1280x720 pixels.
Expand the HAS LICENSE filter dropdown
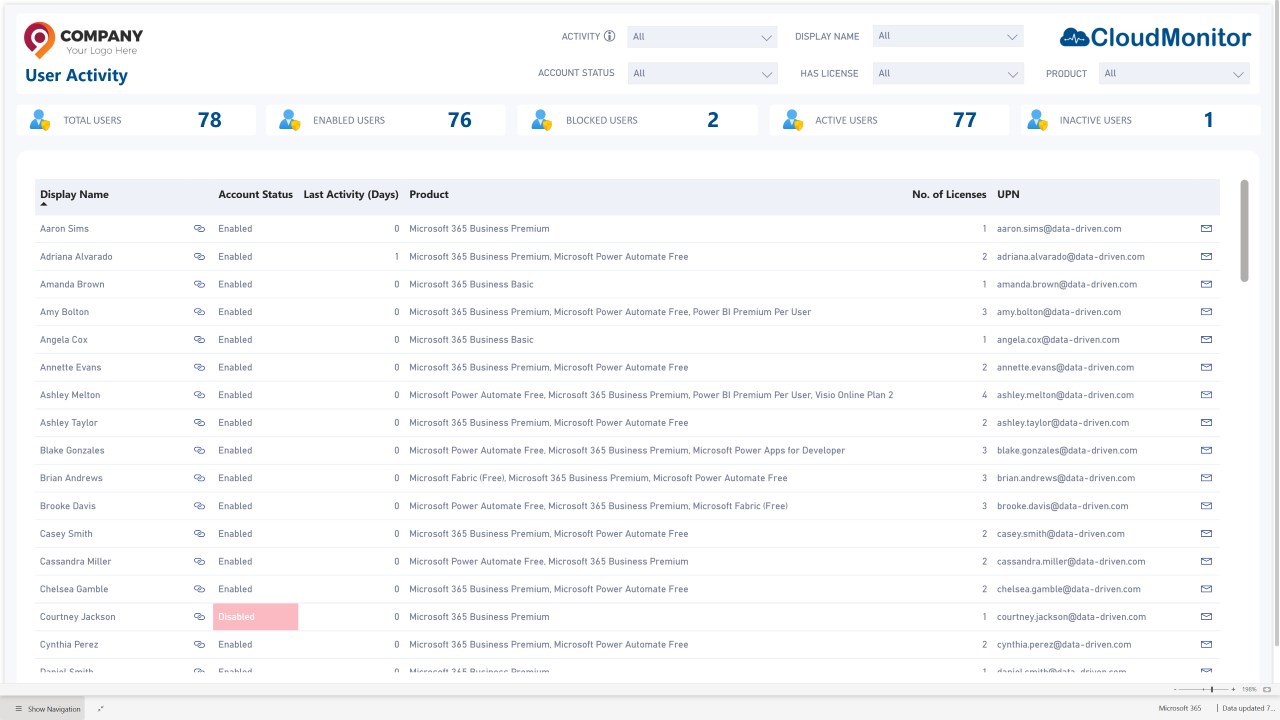pos(948,73)
